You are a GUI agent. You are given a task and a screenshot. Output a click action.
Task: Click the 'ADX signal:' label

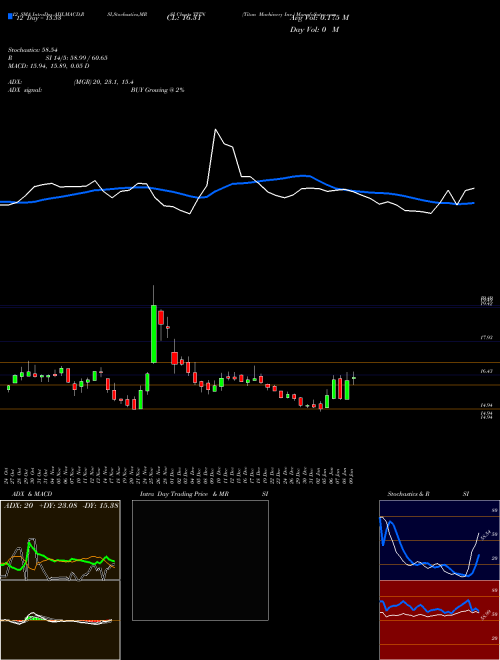pyautogui.click(x=25, y=90)
